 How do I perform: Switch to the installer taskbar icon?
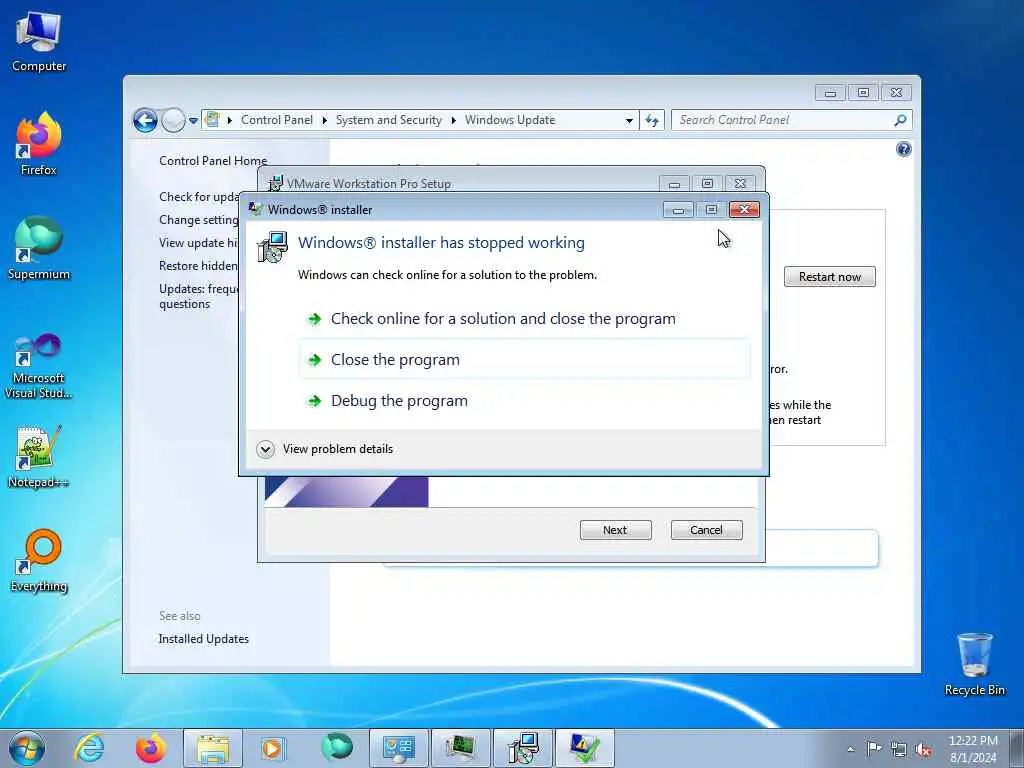[x=522, y=748]
